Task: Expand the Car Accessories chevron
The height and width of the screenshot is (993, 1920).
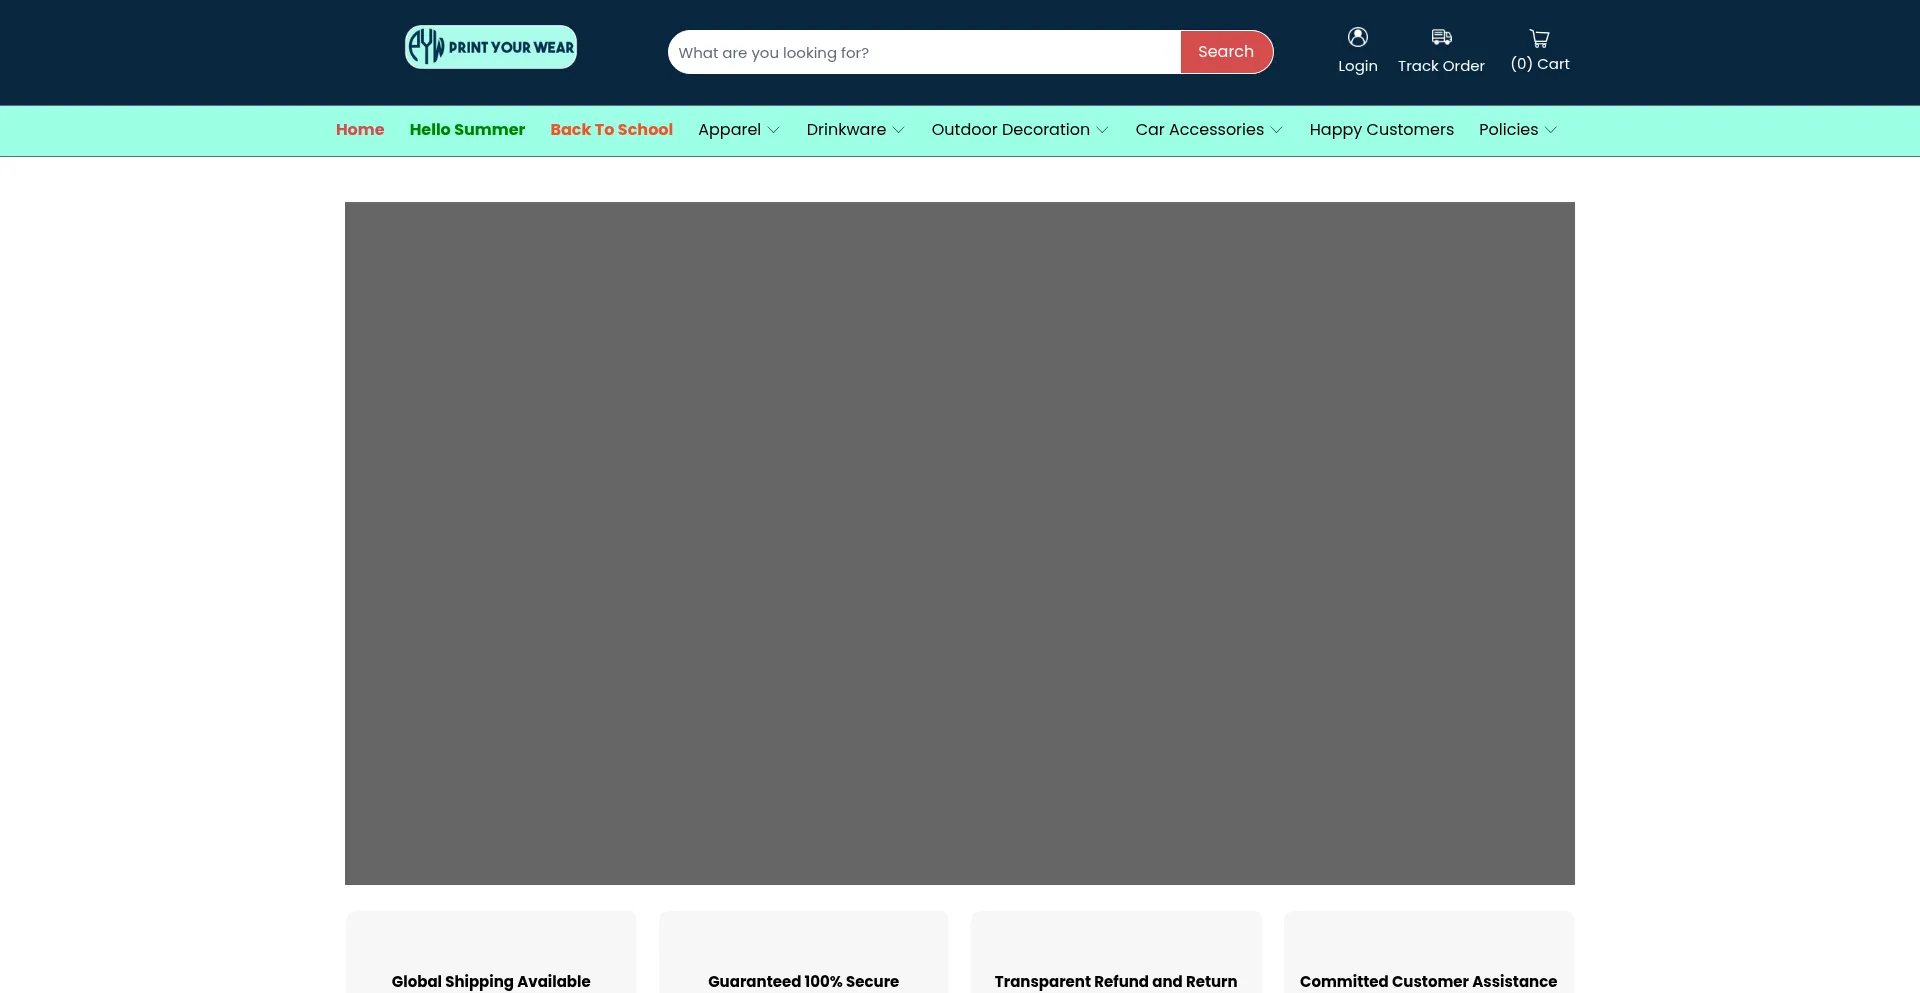Action: [x=1276, y=130]
